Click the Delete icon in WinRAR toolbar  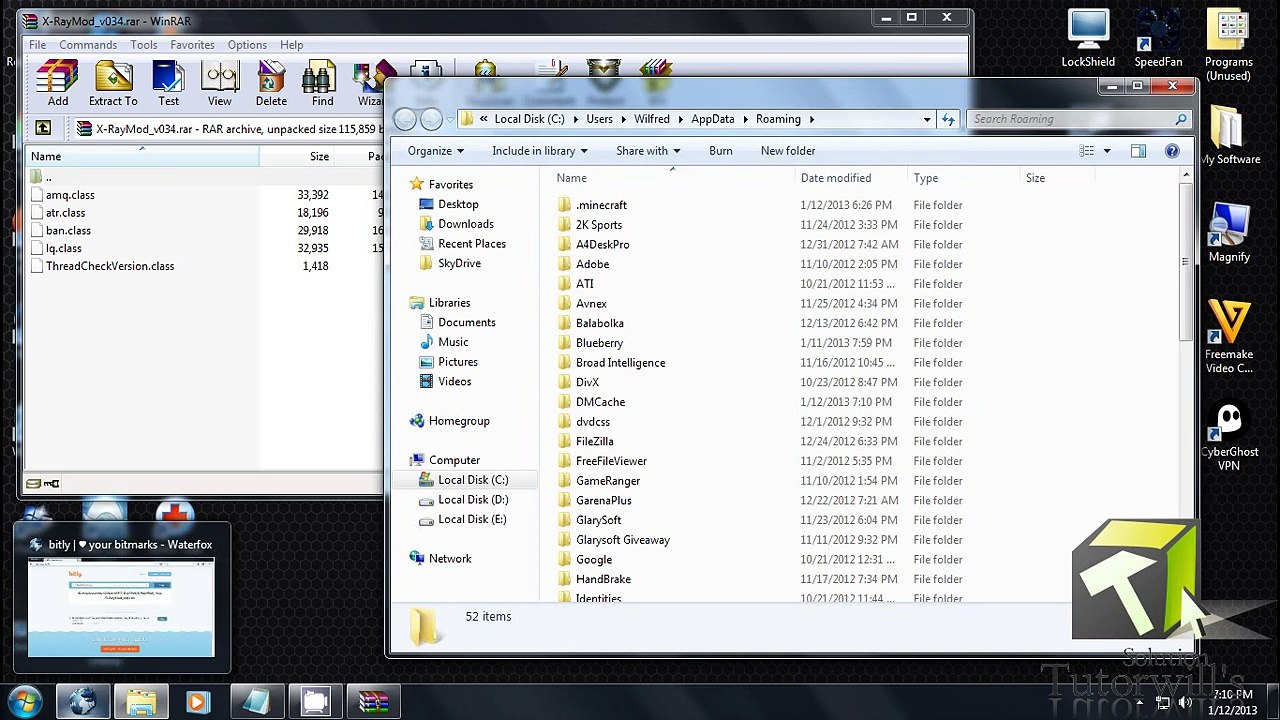(x=271, y=84)
